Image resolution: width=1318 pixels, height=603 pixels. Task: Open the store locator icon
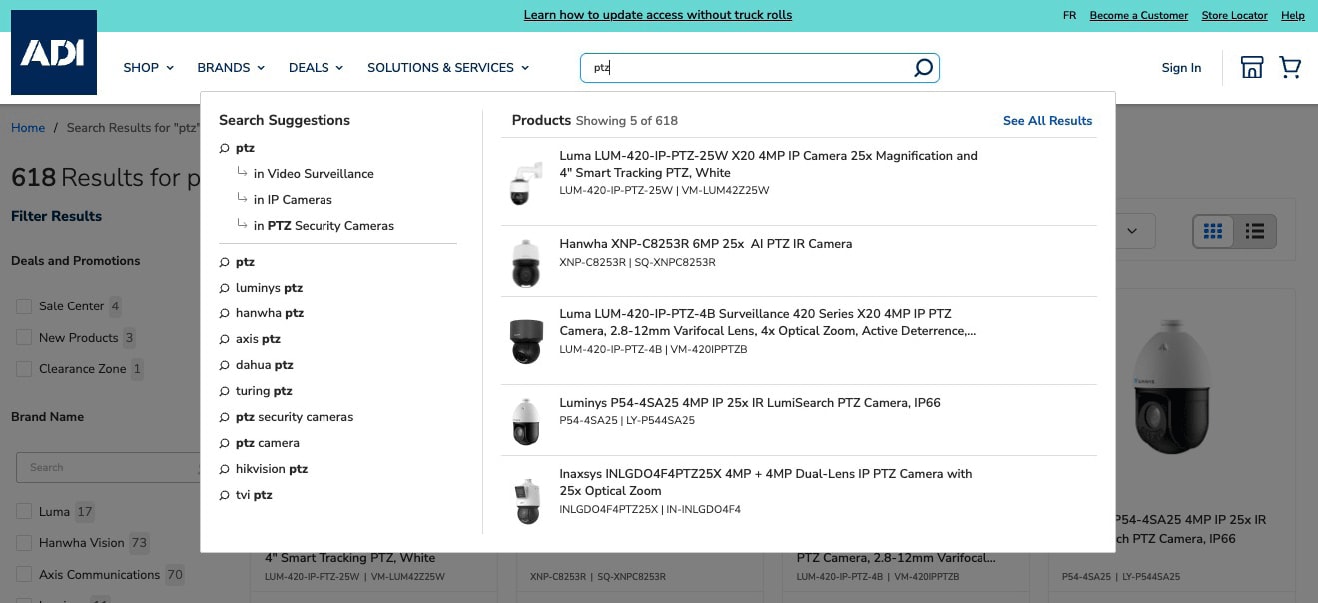[1251, 68]
